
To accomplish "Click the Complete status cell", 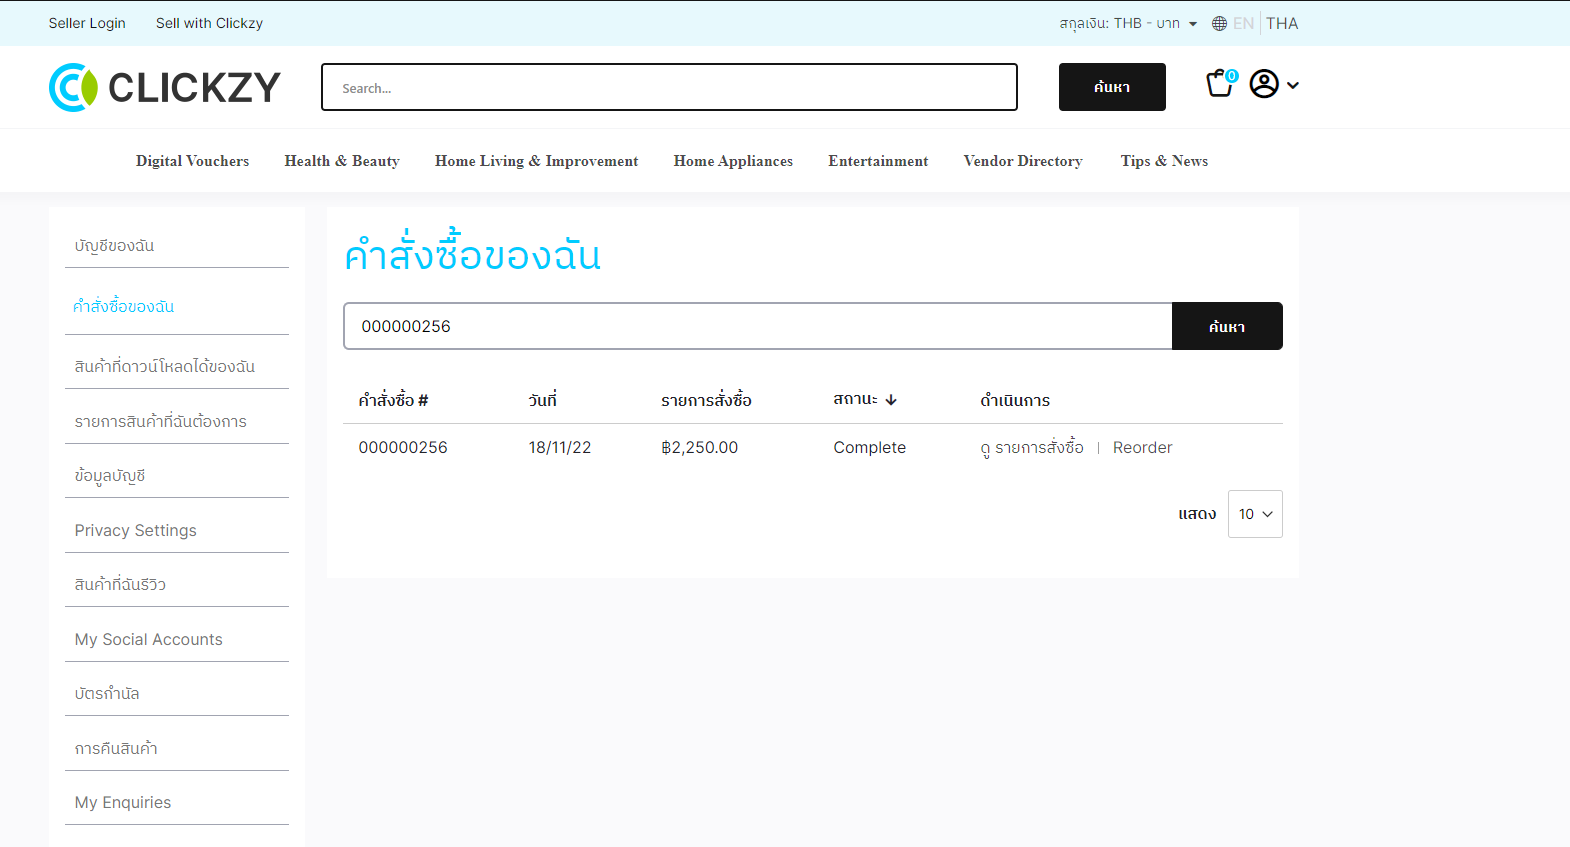I will pos(870,447).
